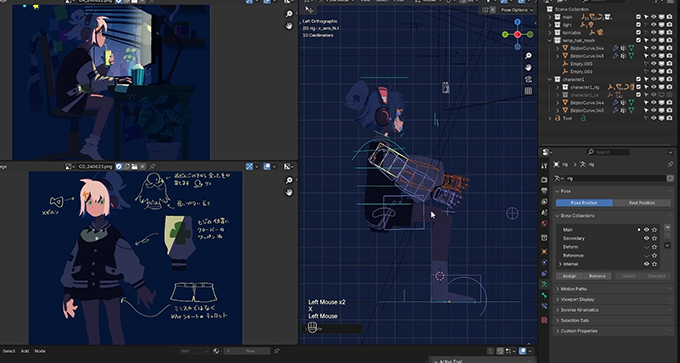Expand the light collection in the outliner
The image size is (680, 363).
[x=550, y=25]
